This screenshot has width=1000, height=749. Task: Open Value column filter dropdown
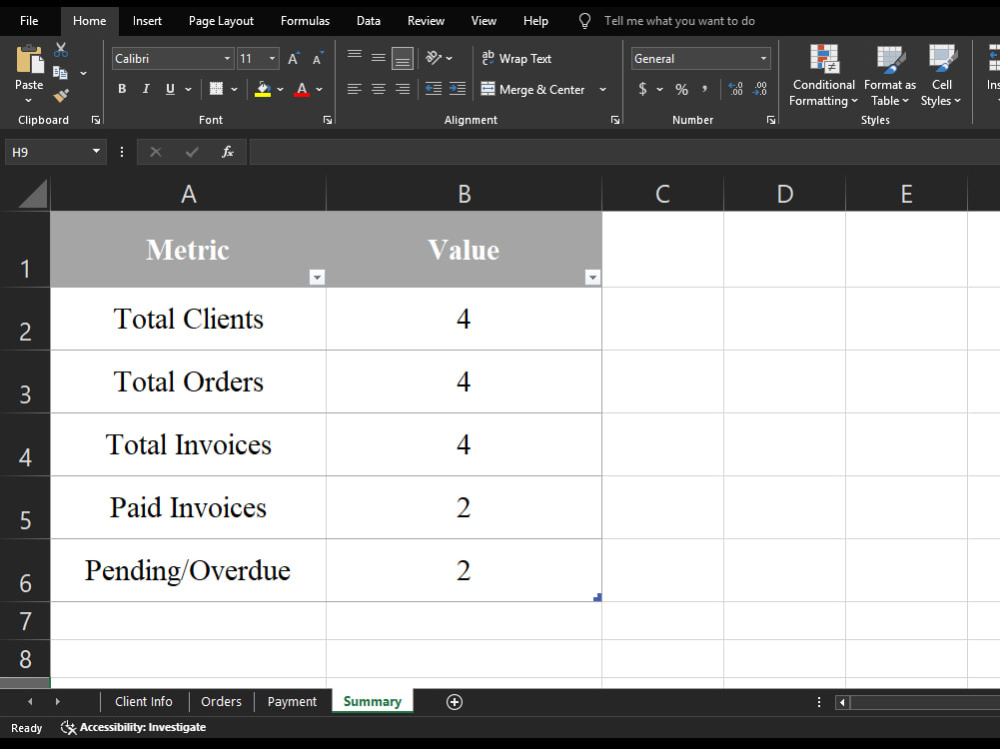[592, 277]
